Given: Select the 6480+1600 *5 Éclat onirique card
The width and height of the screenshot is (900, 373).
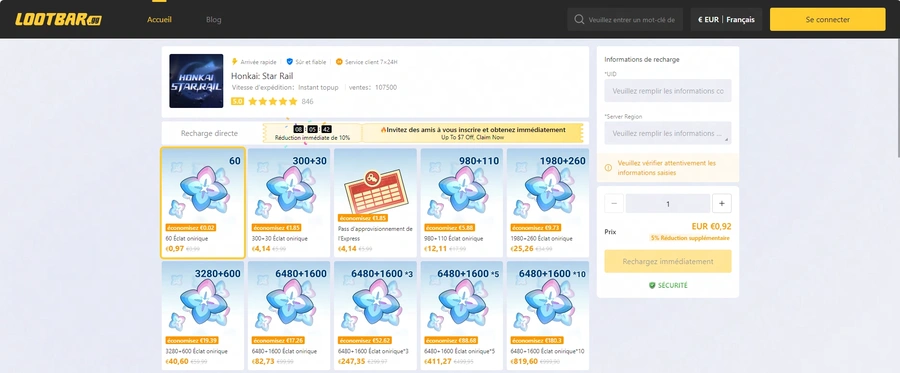Looking at the screenshot, I should click(461, 316).
